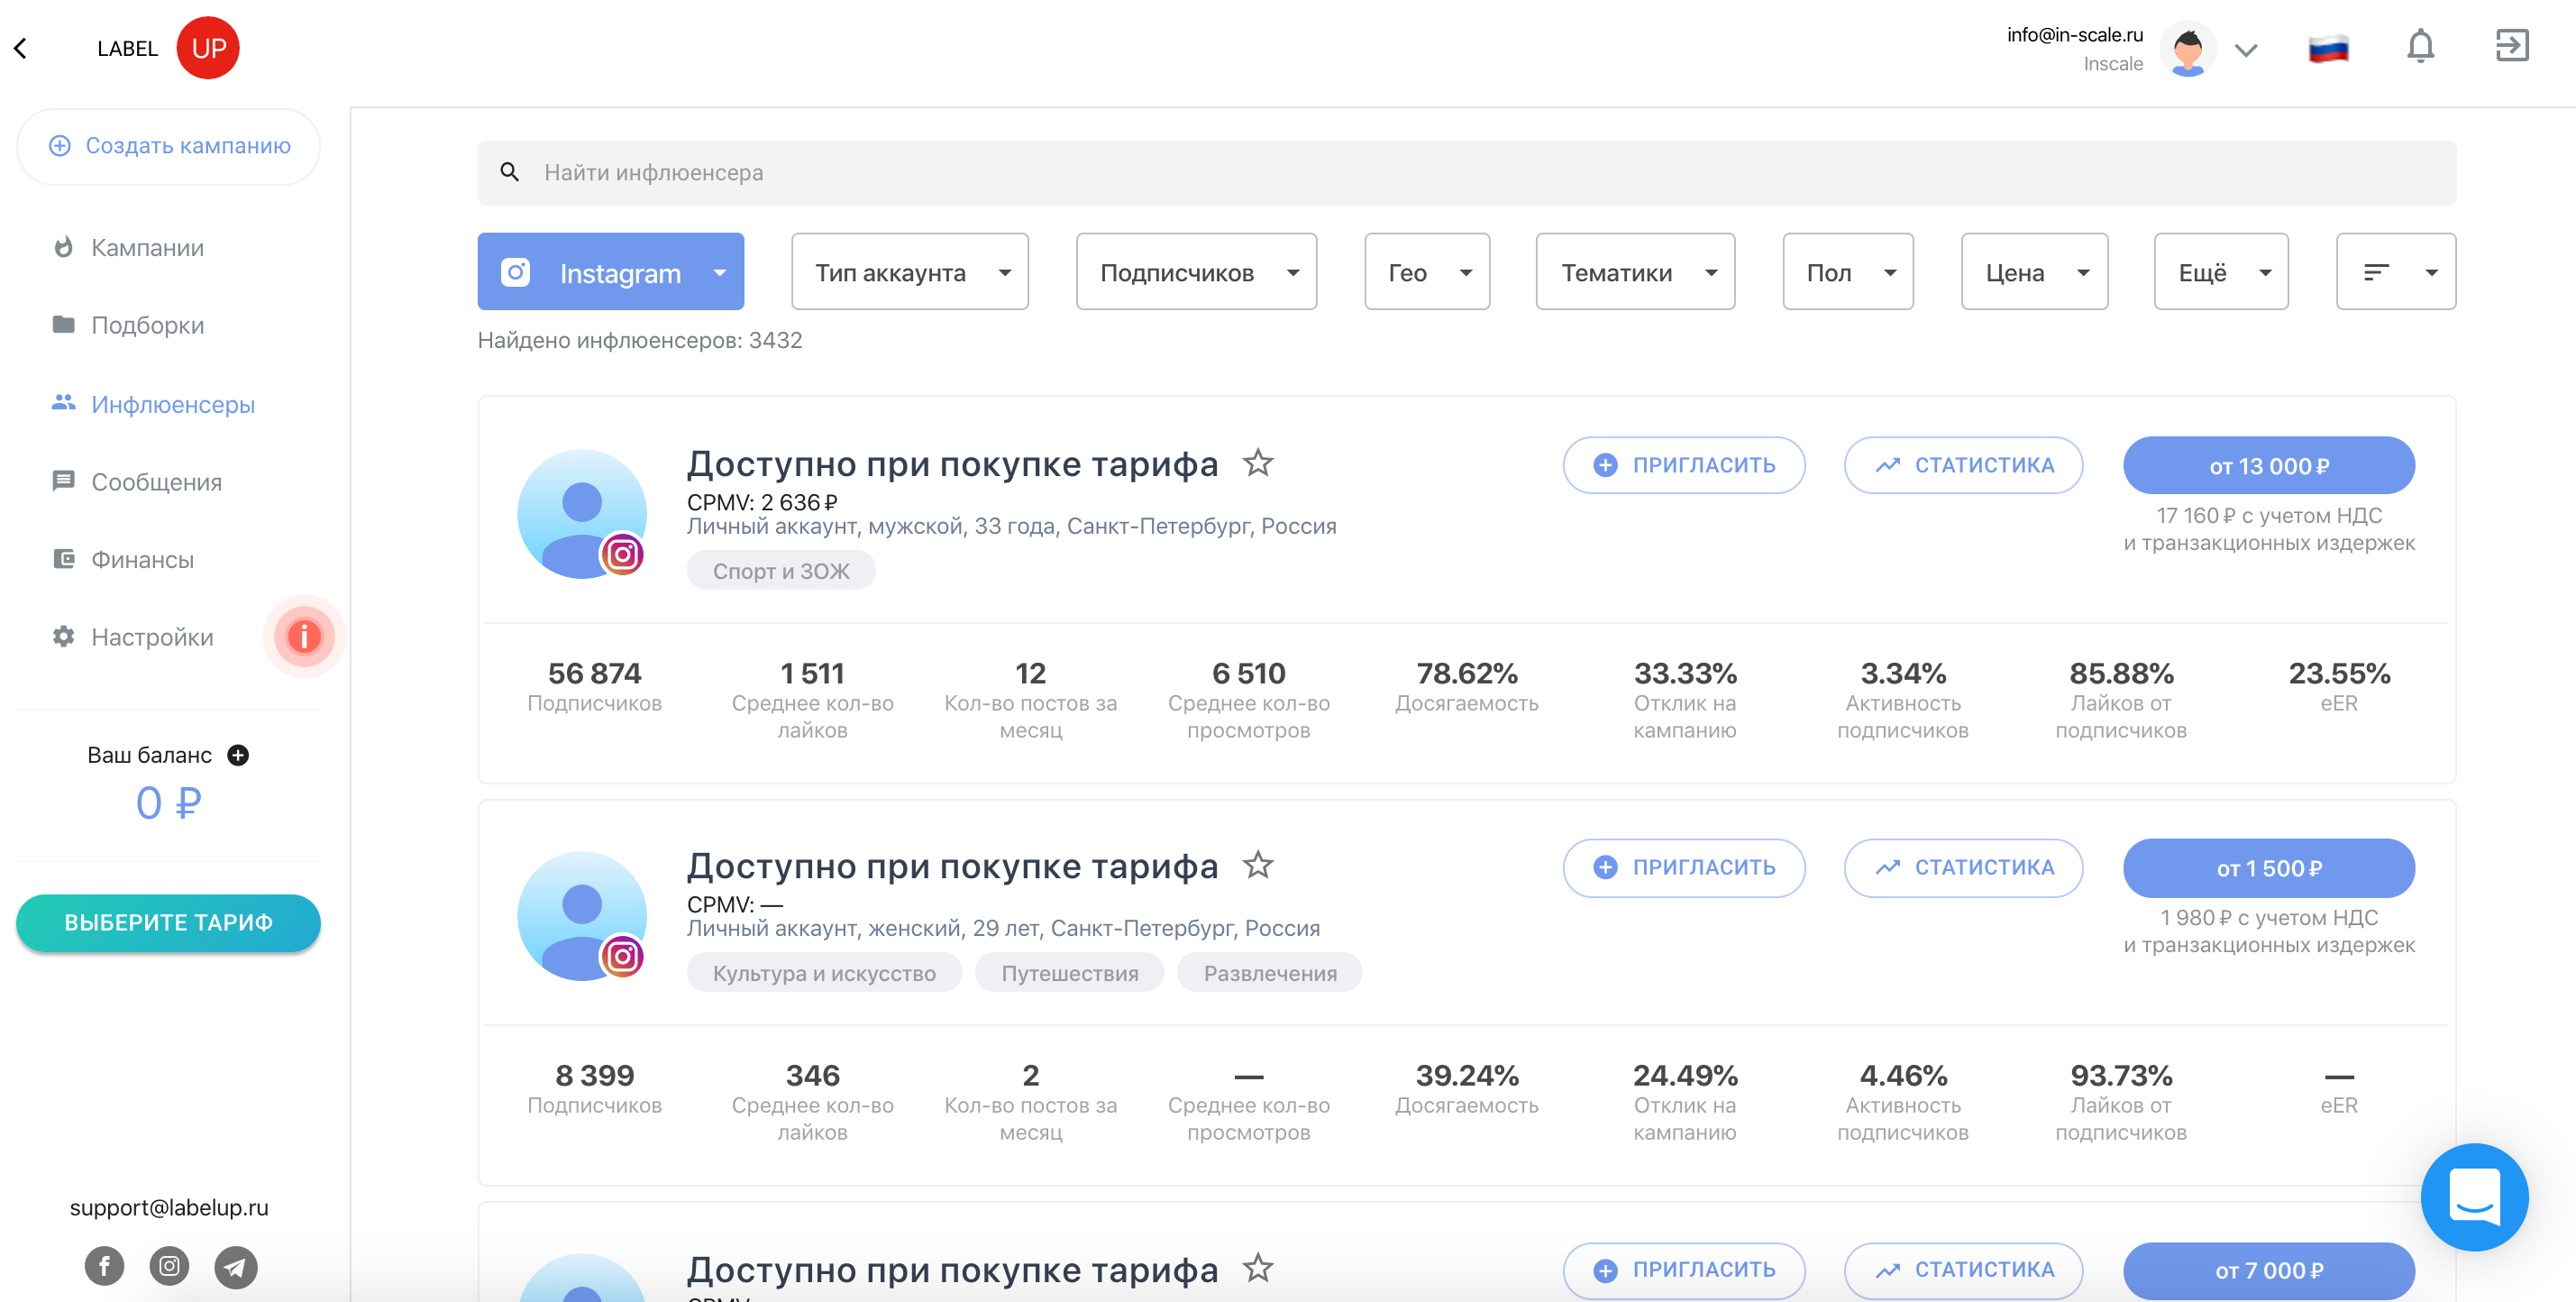Screen dimensions: 2576x1302
Task: Expand the Ещё filter
Action: pos(2221,272)
